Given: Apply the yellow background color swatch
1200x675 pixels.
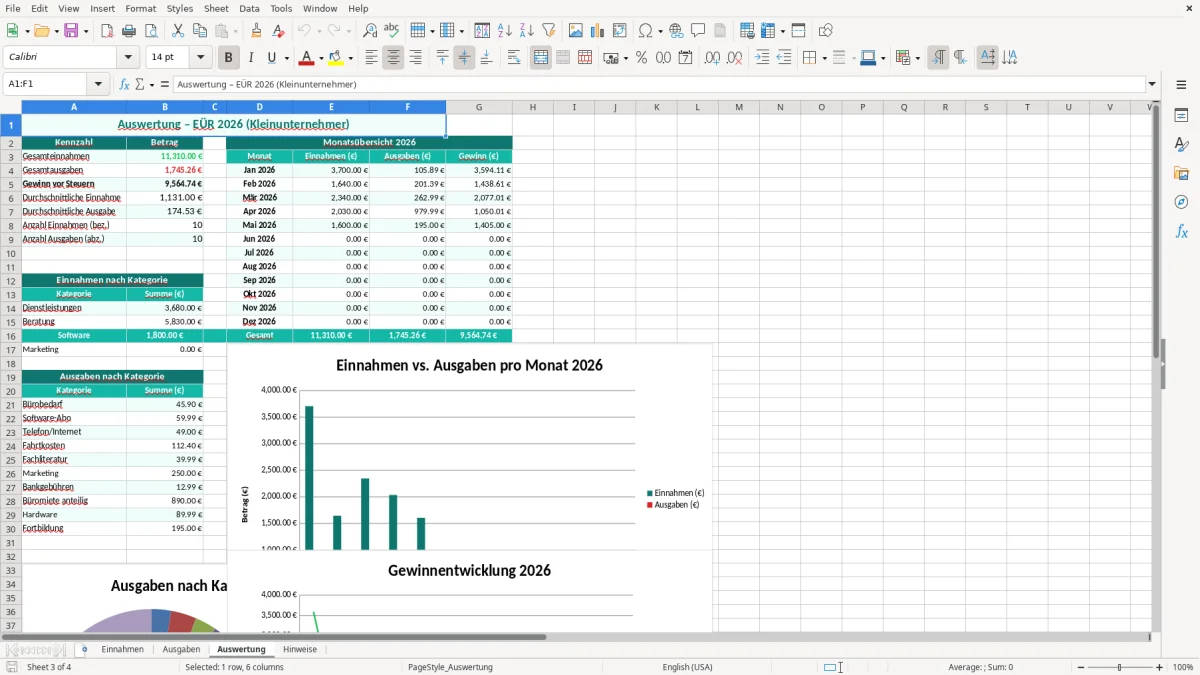Looking at the screenshot, I should (x=336, y=58).
